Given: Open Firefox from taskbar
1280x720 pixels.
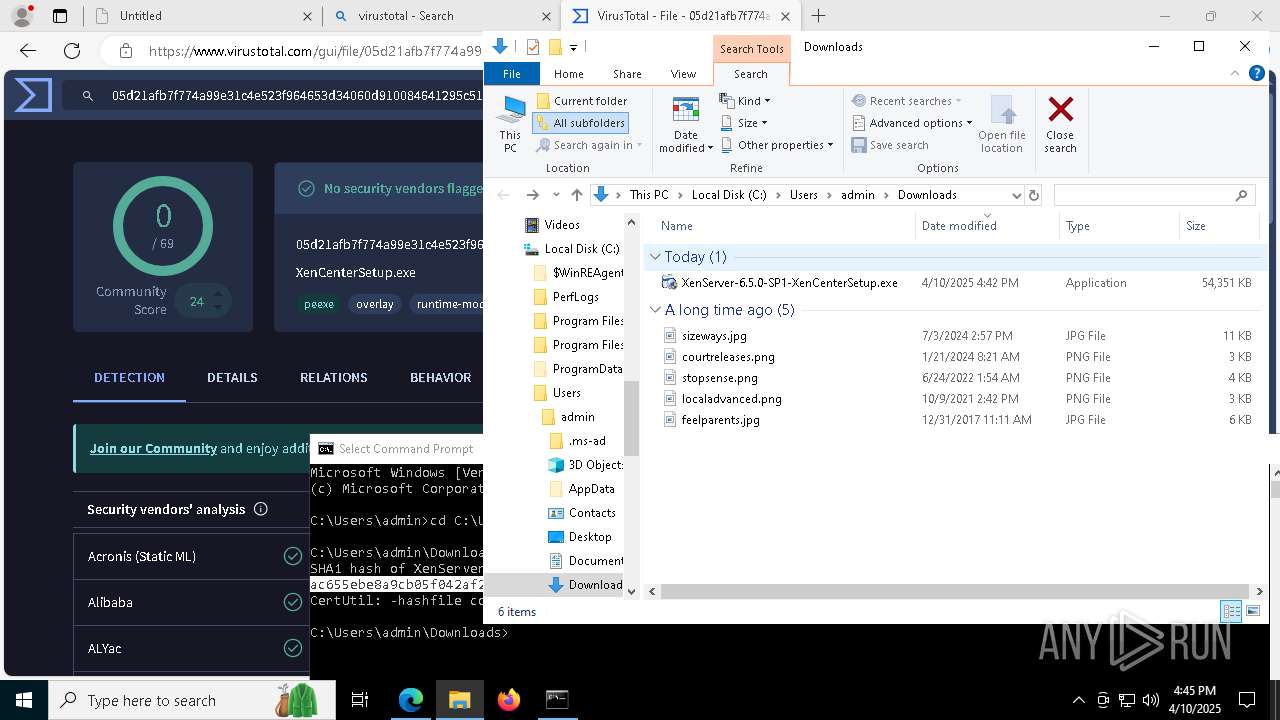Looking at the screenshot, I should coord(509,700).
